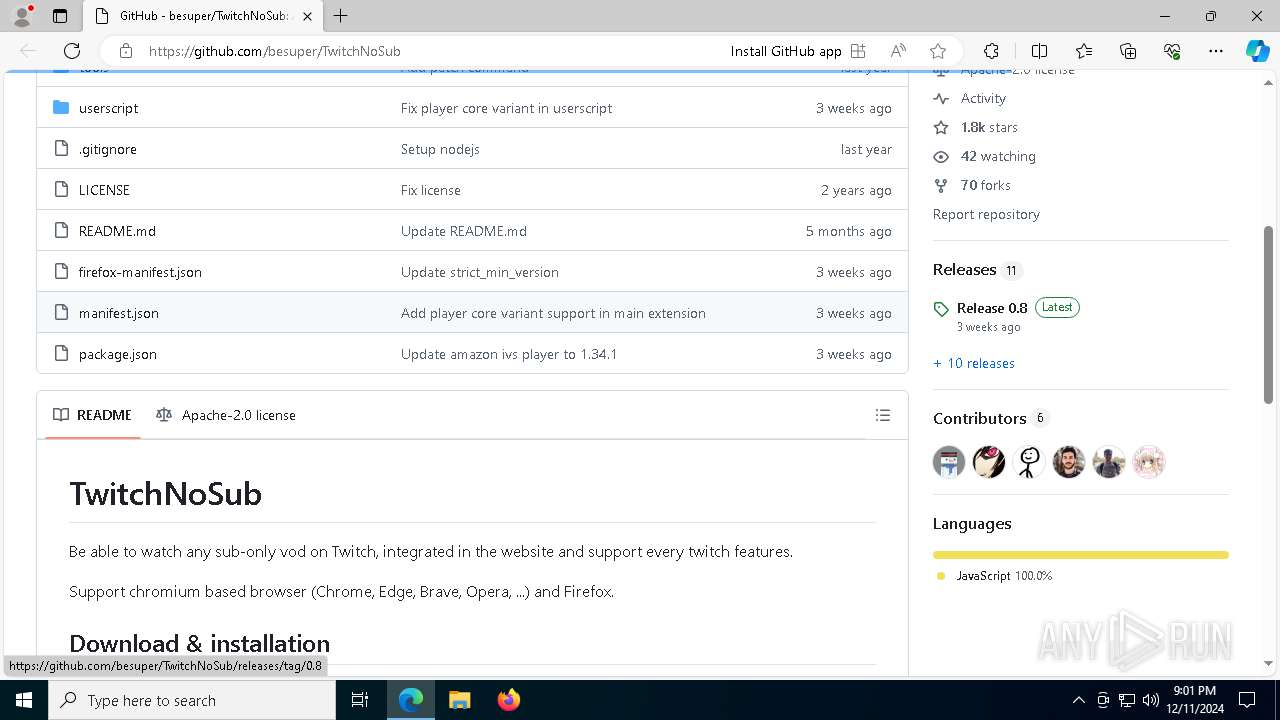
Task: Select the README tab
Action: [x=93, y=415]
